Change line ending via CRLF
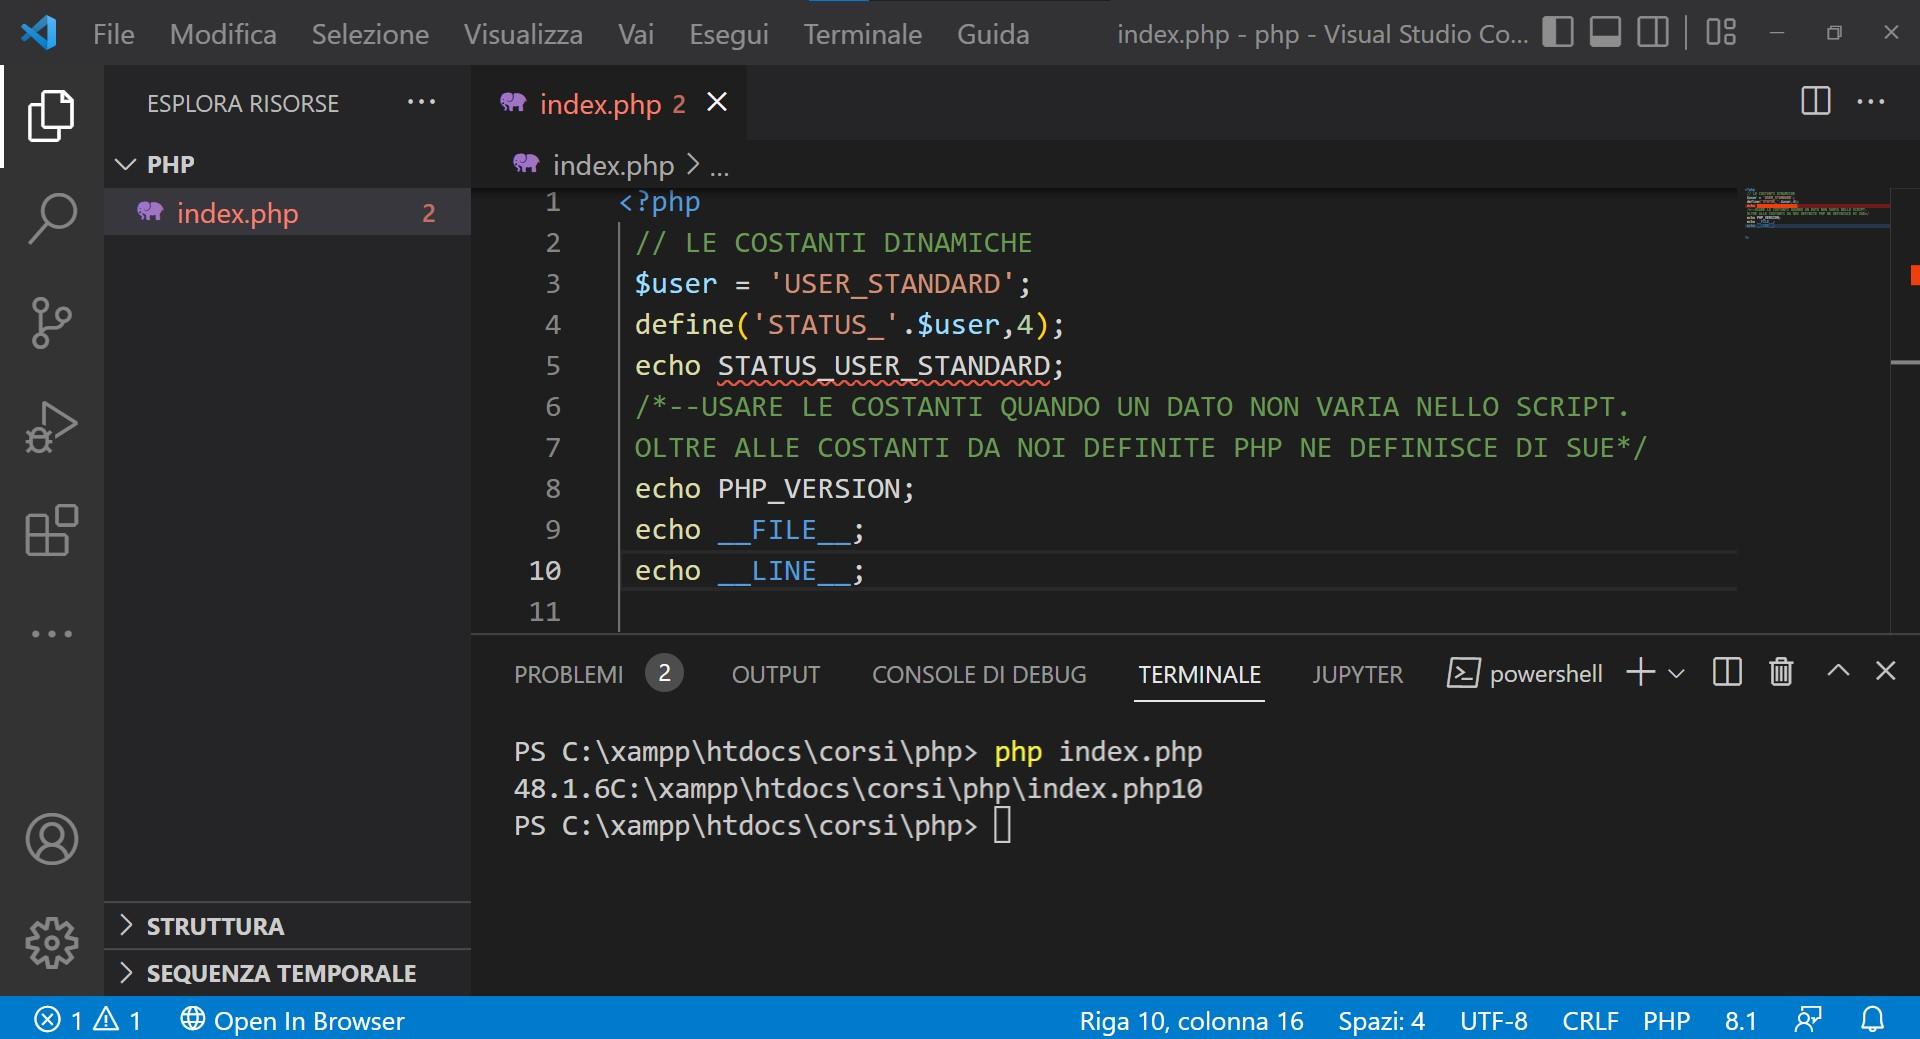 [1590, 1020]
